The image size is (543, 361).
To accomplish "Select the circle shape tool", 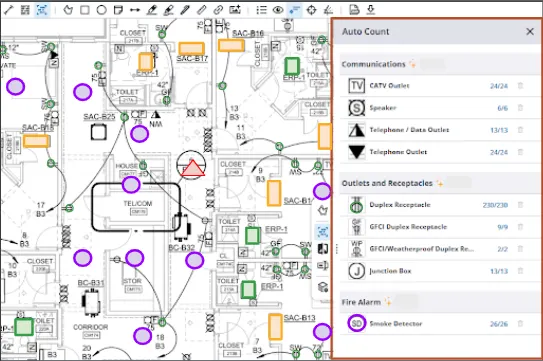I will coord(101,10).
